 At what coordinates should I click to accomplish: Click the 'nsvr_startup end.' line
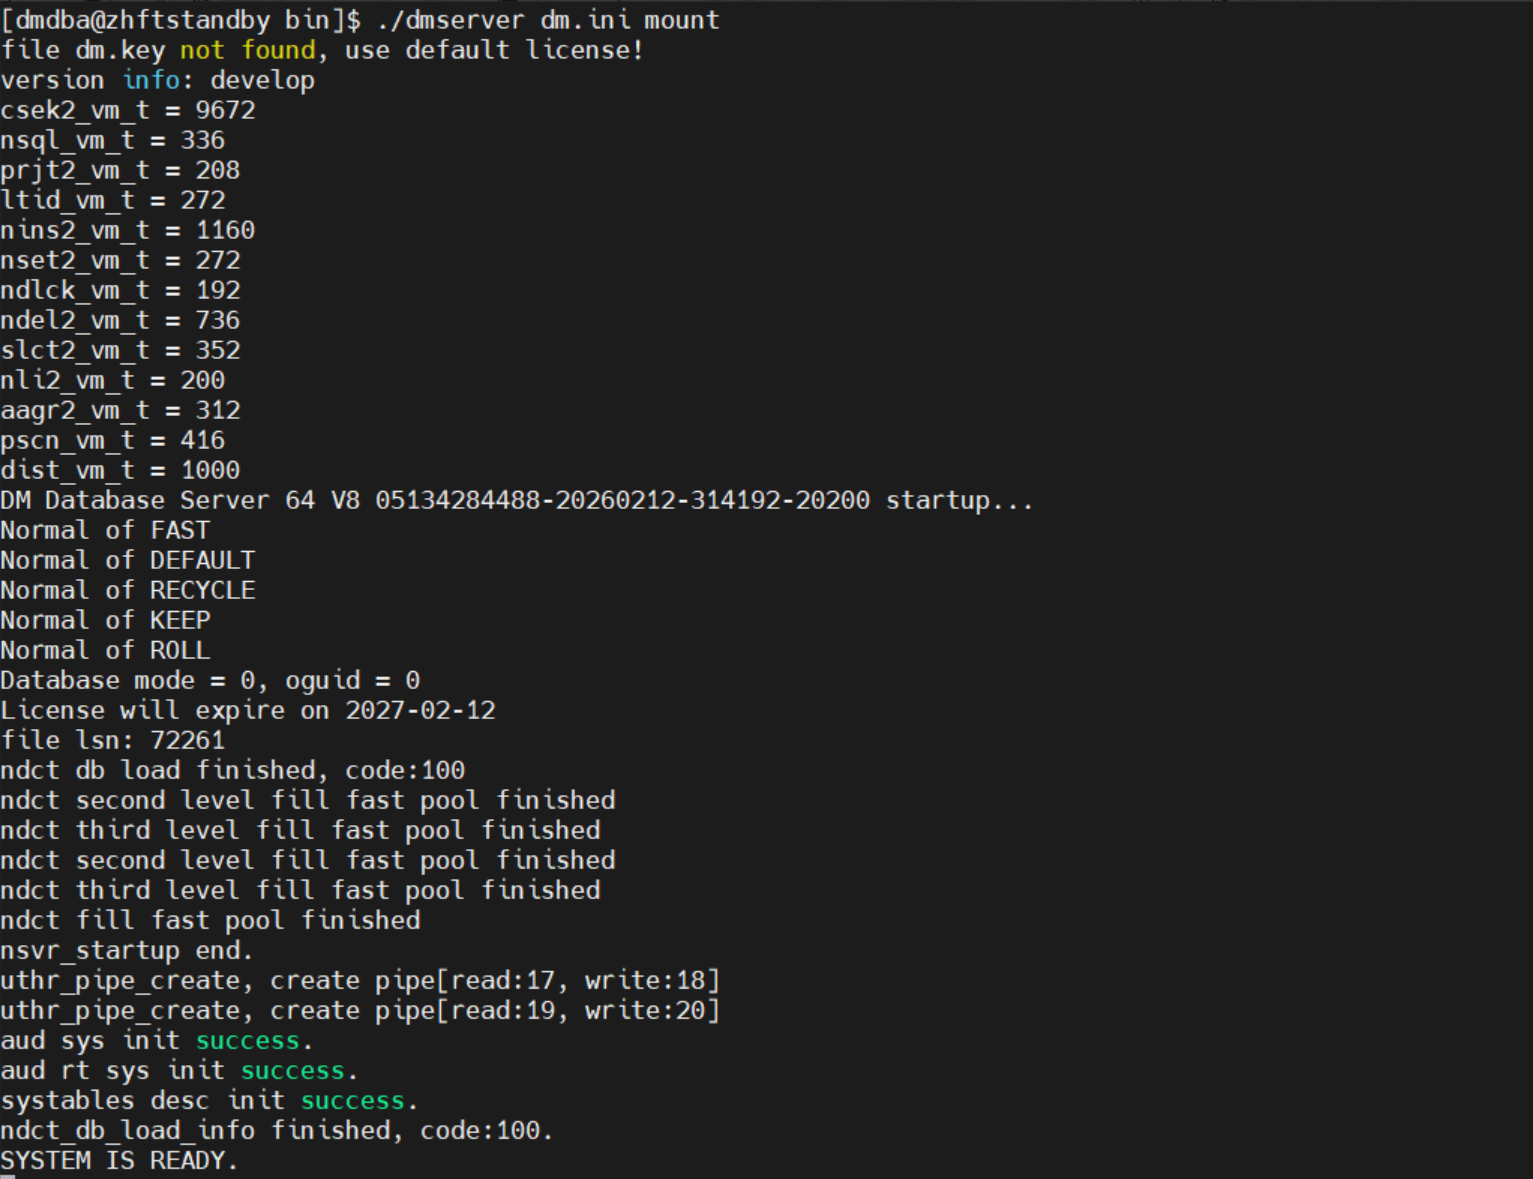(x=127, y=950)
